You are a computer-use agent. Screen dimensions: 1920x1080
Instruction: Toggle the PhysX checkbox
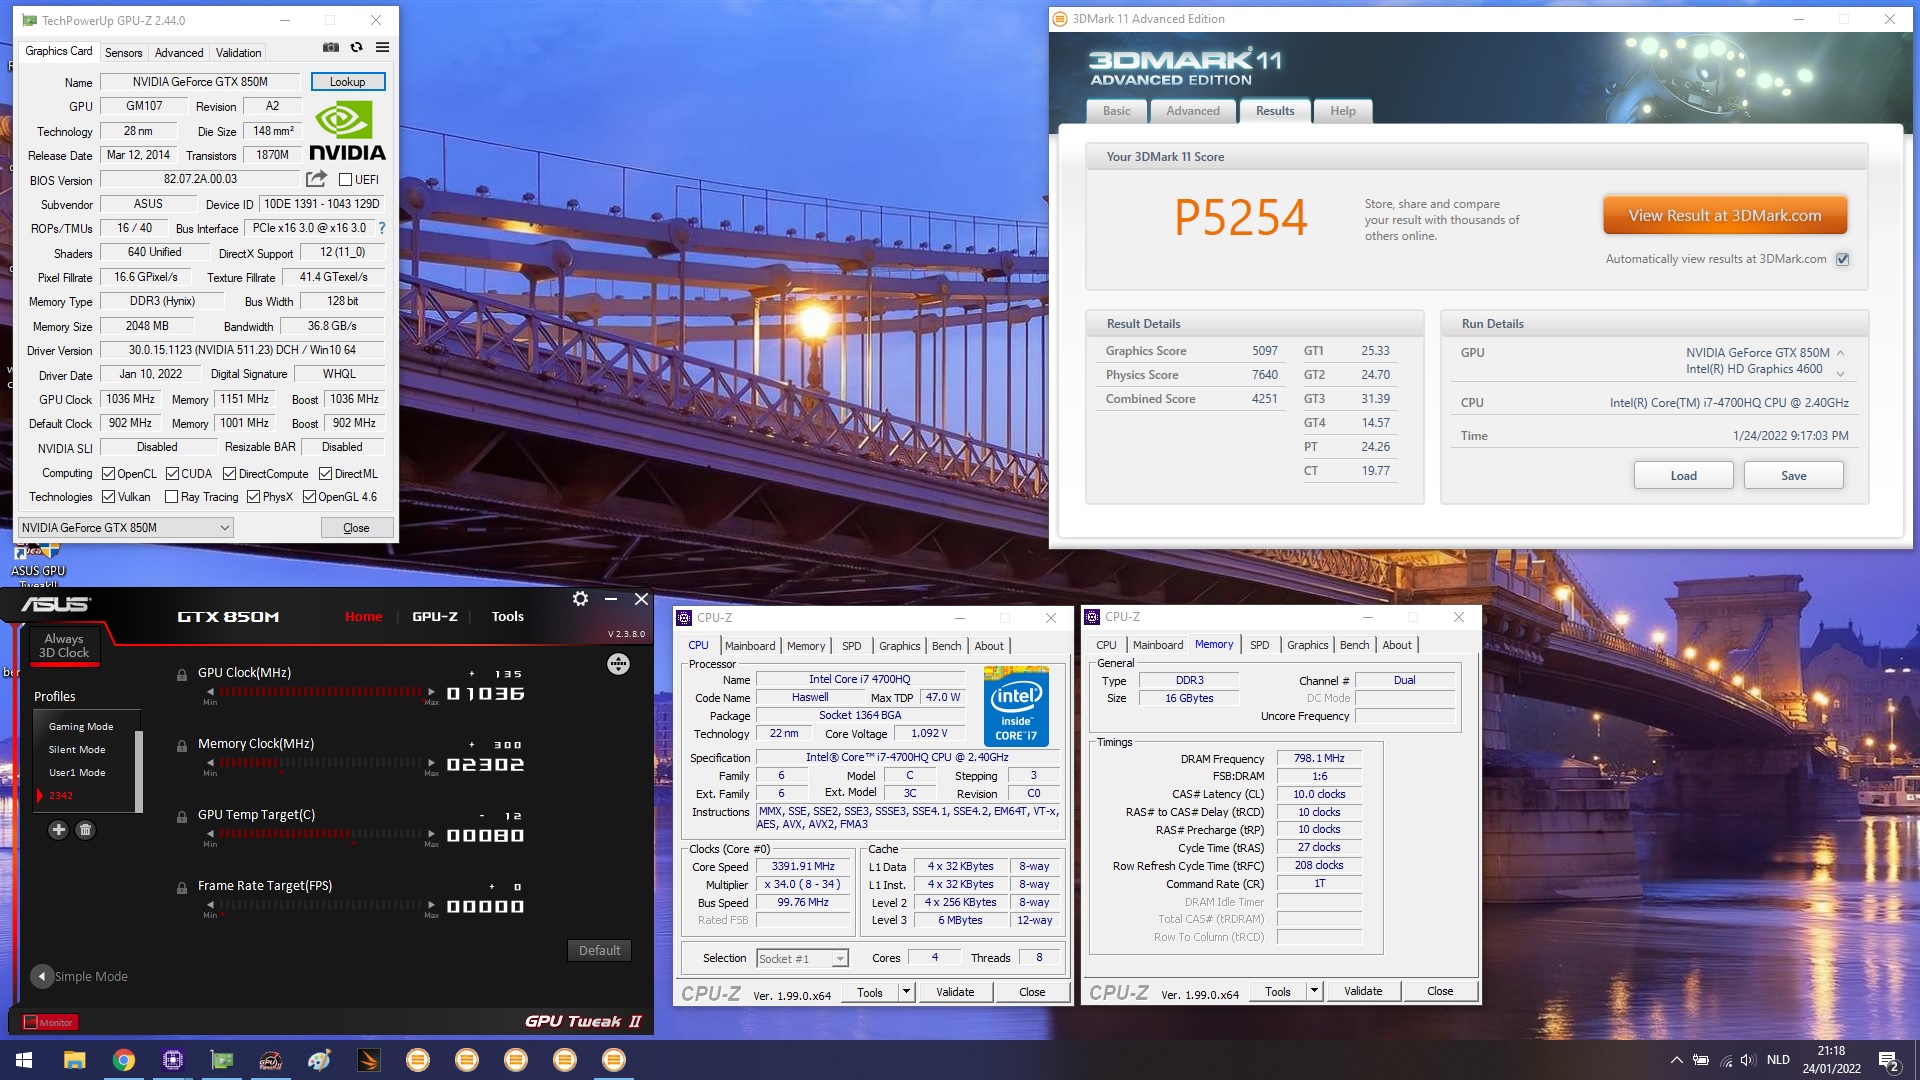(x=253, y=497)
